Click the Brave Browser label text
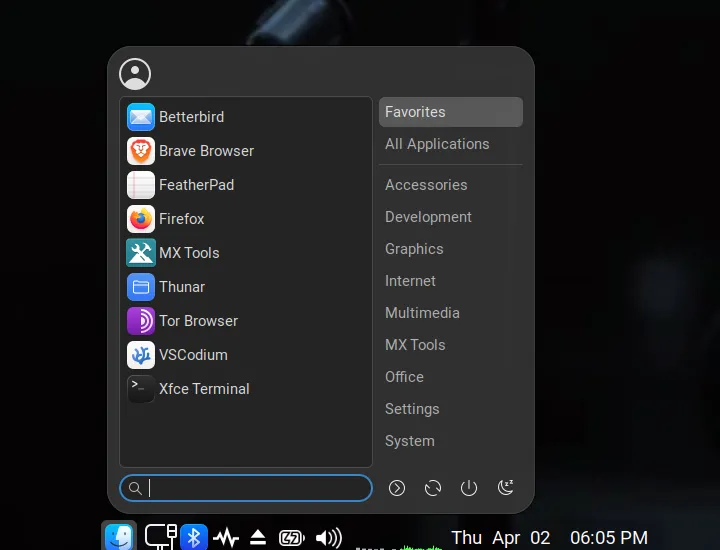 206,151
